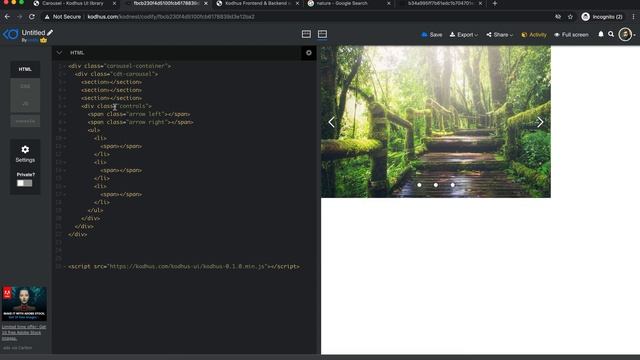Save the project
Image resolution: width=640 pixels, height=360 pixels.
pos(431,35)
